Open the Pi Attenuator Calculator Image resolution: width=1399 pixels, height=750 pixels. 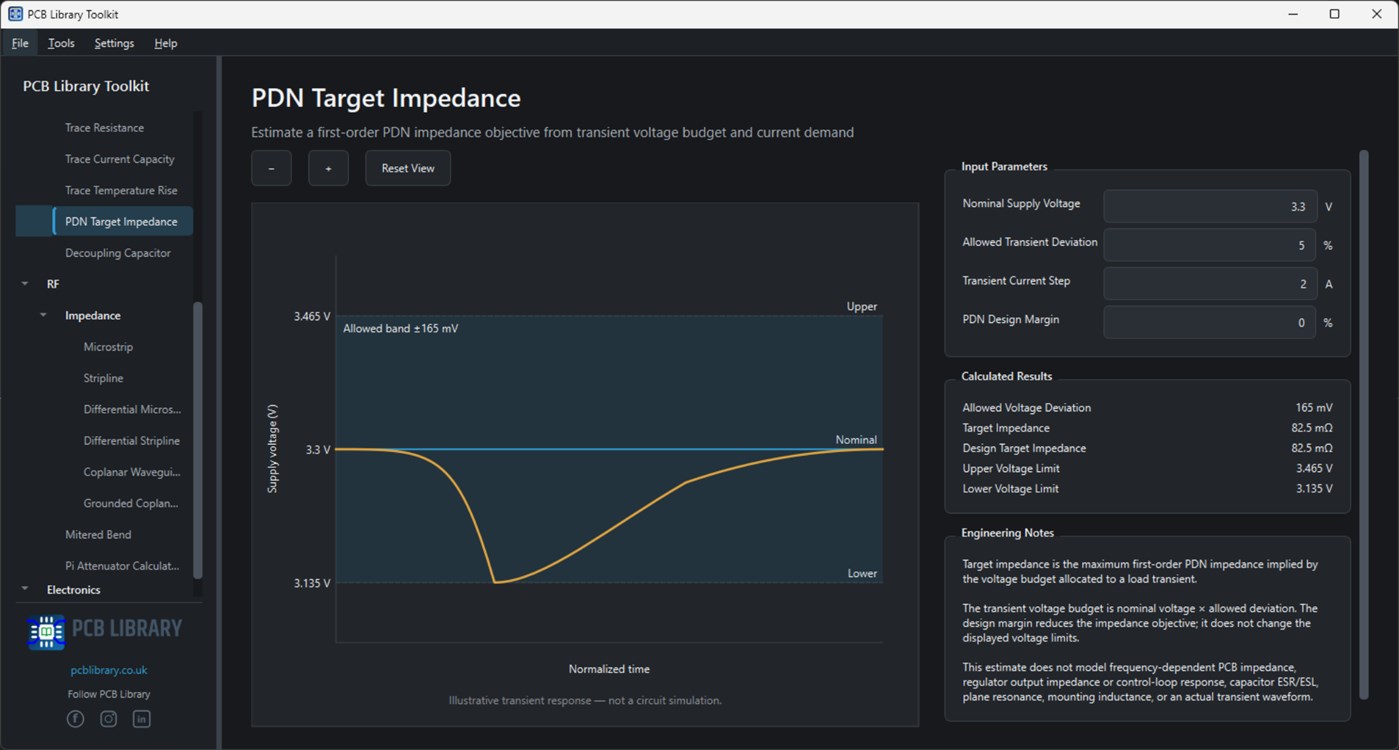click(x=122, y=566)
